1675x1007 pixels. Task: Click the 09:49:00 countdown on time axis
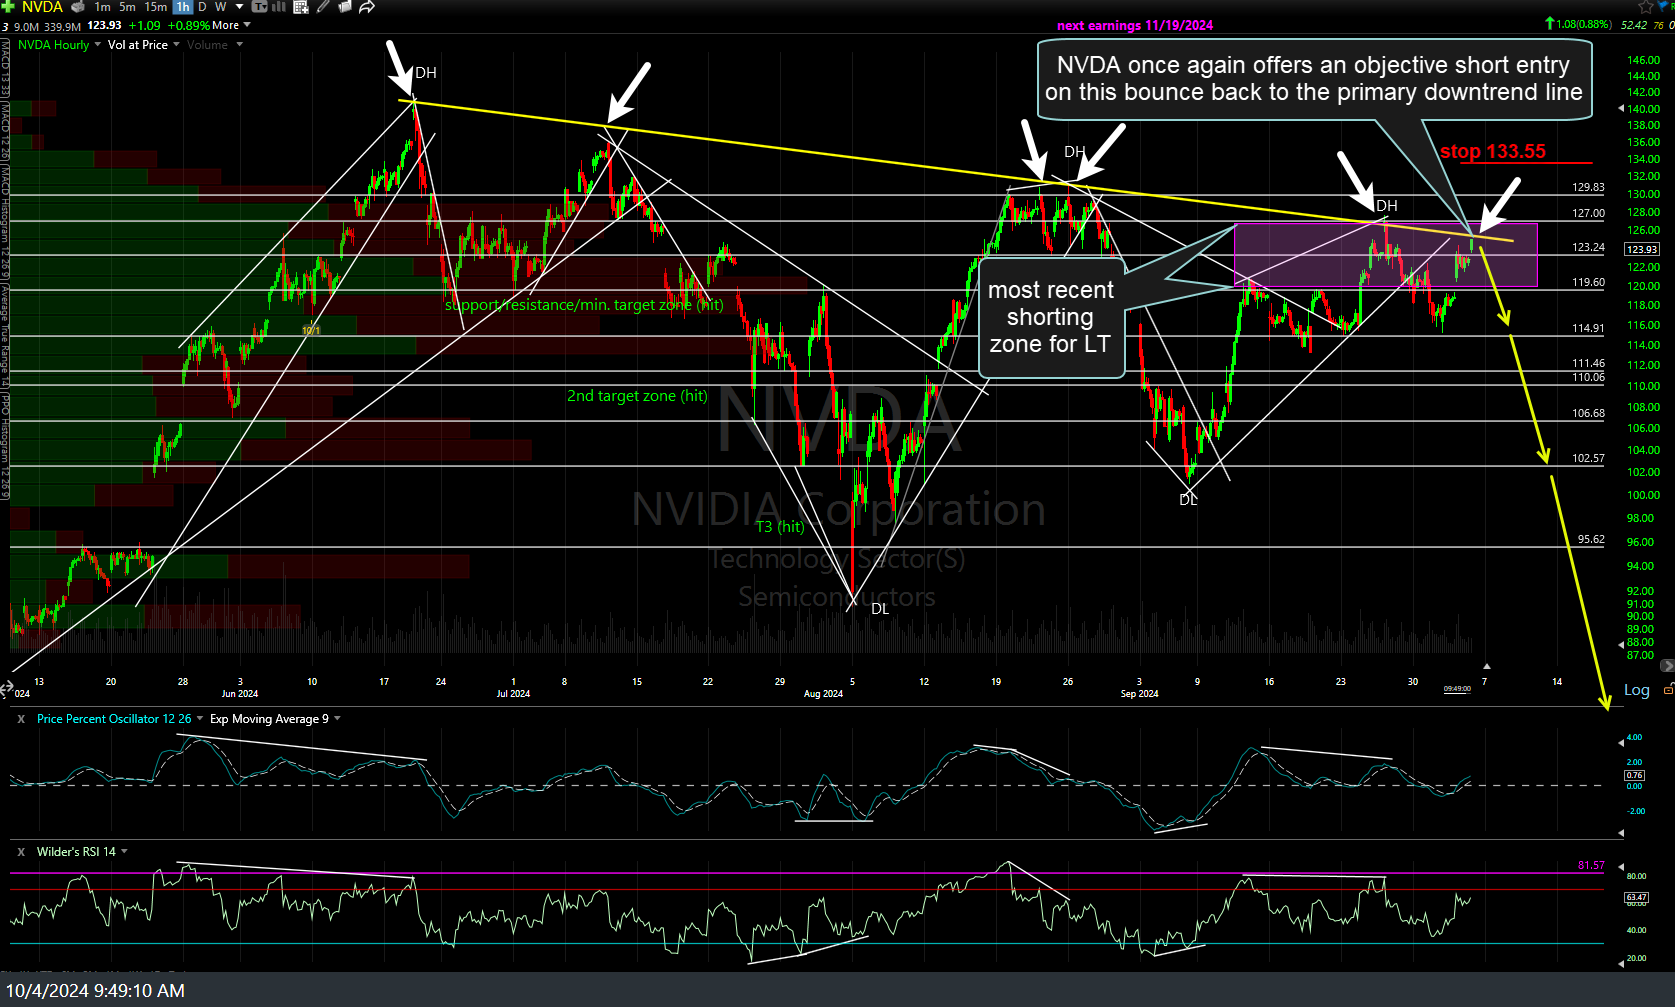coord(1457,688)
